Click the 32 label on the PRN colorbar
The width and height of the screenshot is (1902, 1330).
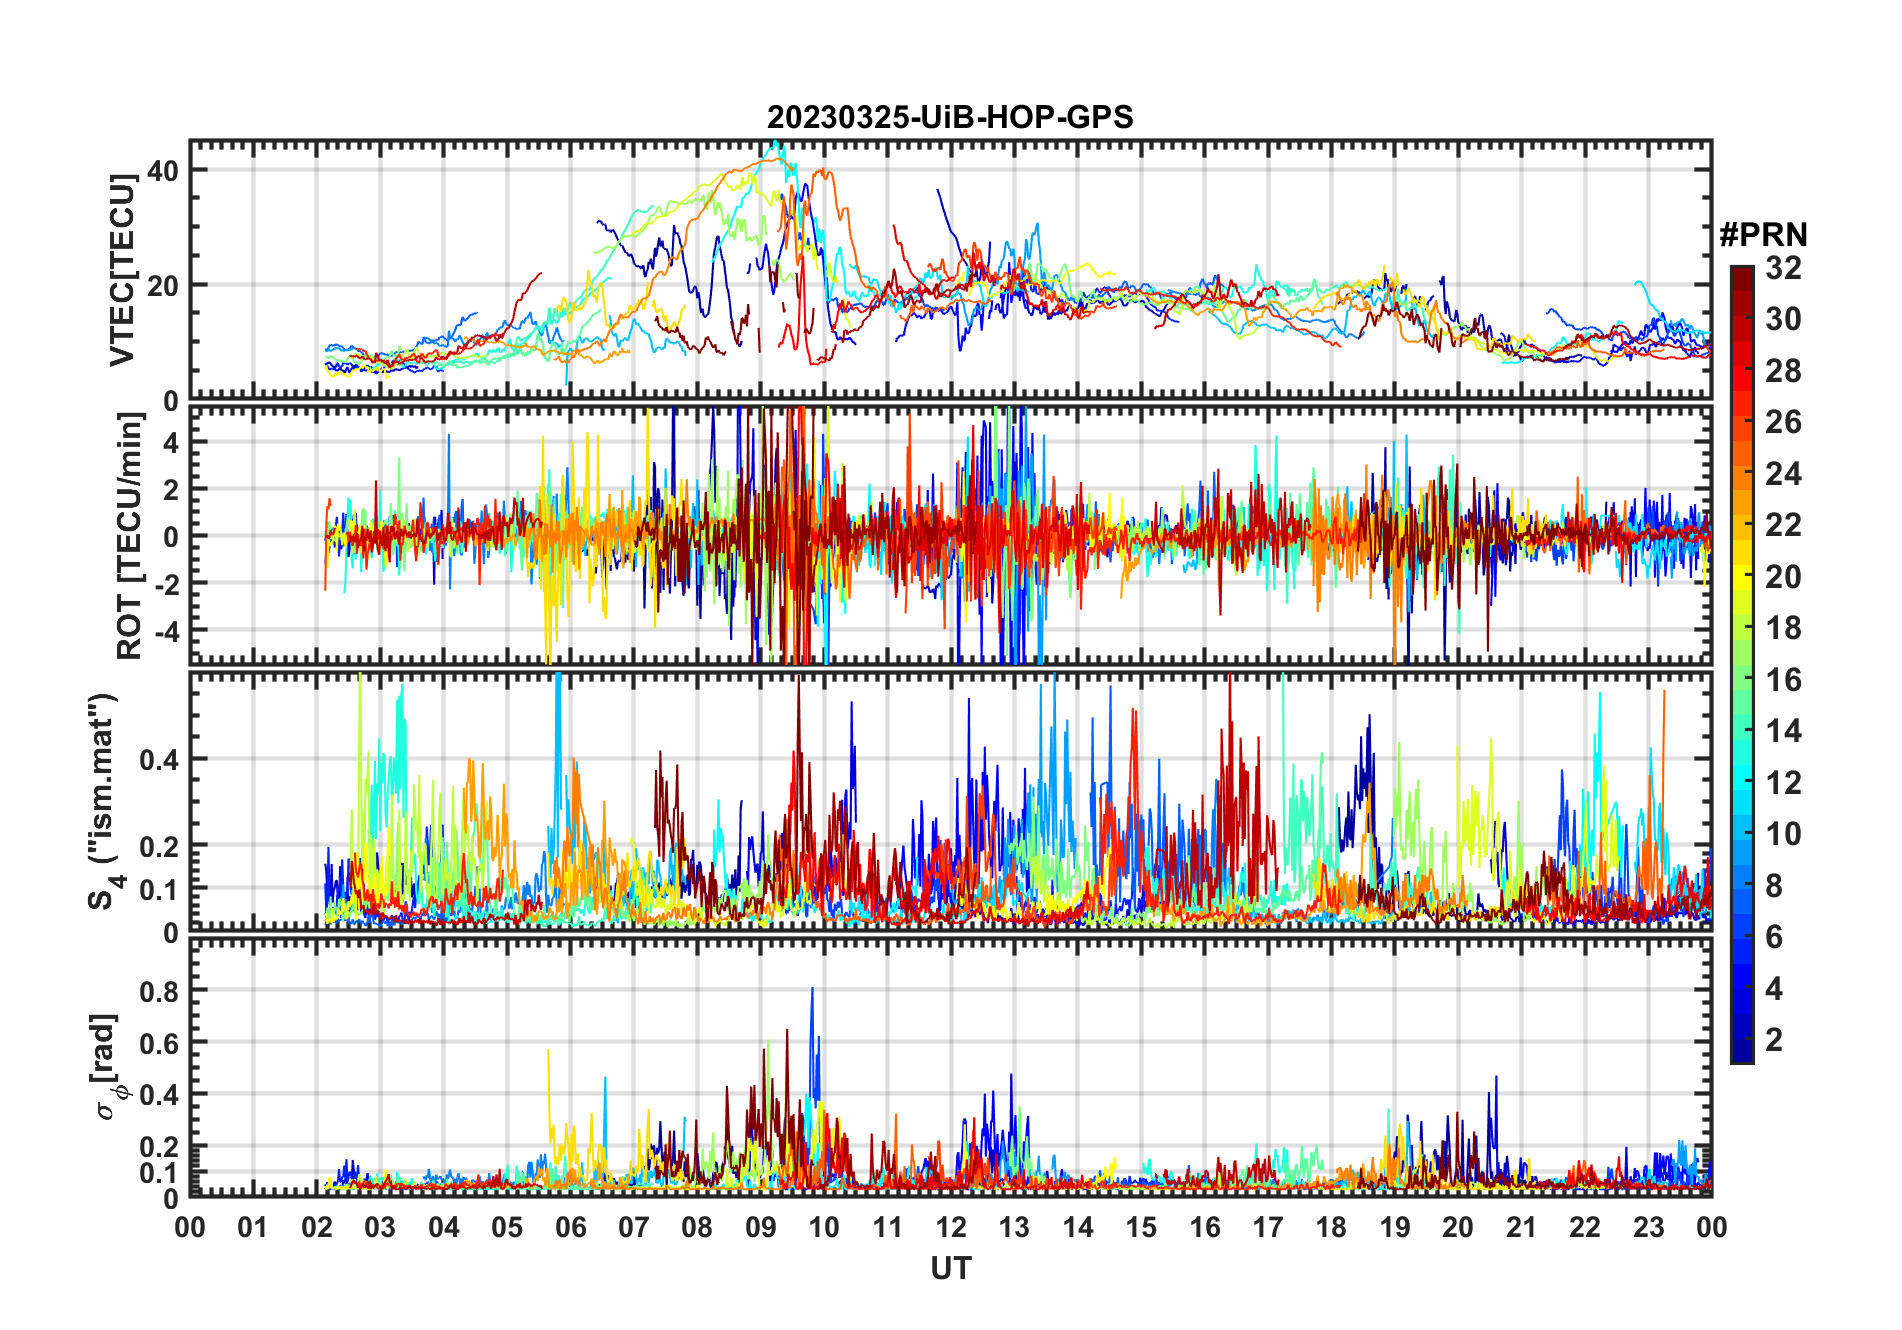pyautogui.click(x=1783, y=268)
